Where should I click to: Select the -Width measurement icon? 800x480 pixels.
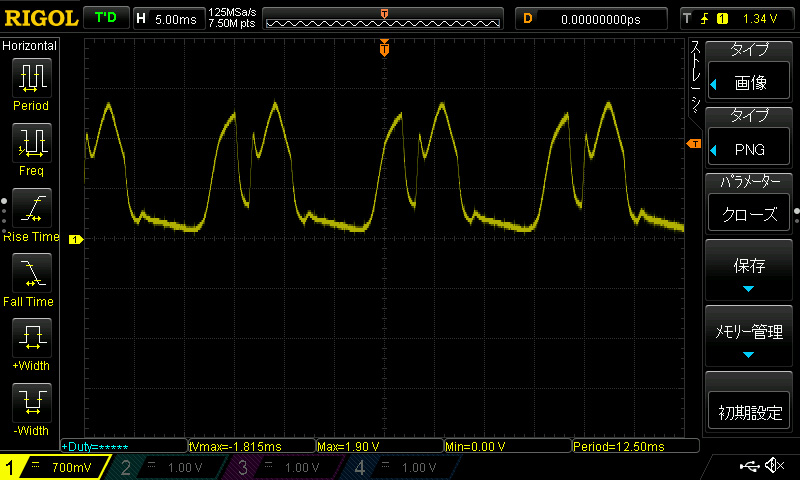coord(31,401)
